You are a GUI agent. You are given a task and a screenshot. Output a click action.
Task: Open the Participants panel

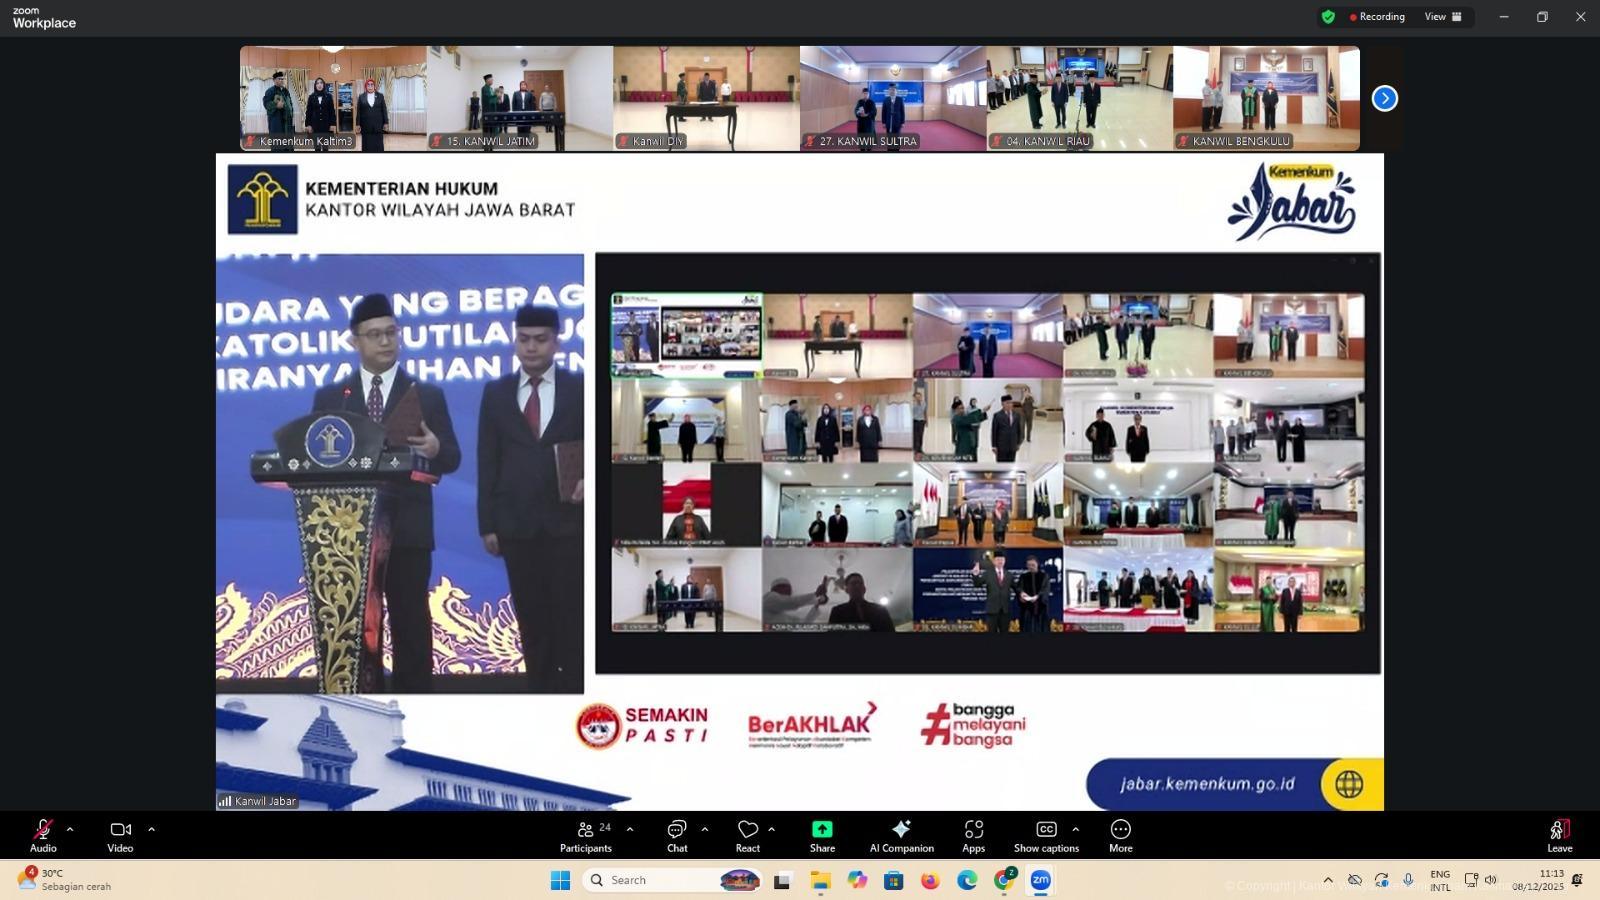tap(586, 836)
